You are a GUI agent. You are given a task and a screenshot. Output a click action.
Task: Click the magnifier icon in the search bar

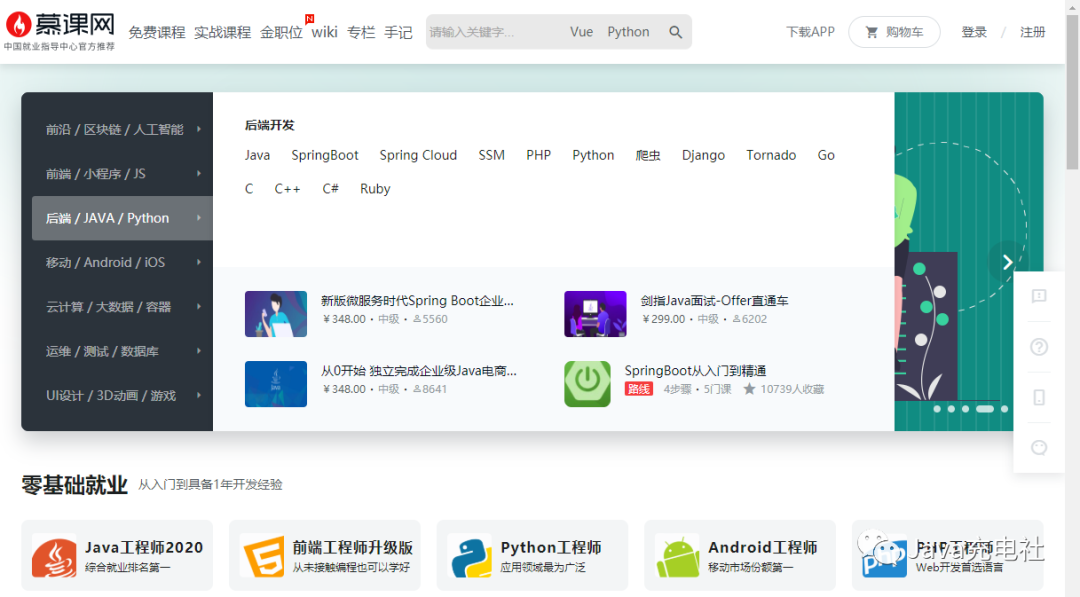pos(675,31)
